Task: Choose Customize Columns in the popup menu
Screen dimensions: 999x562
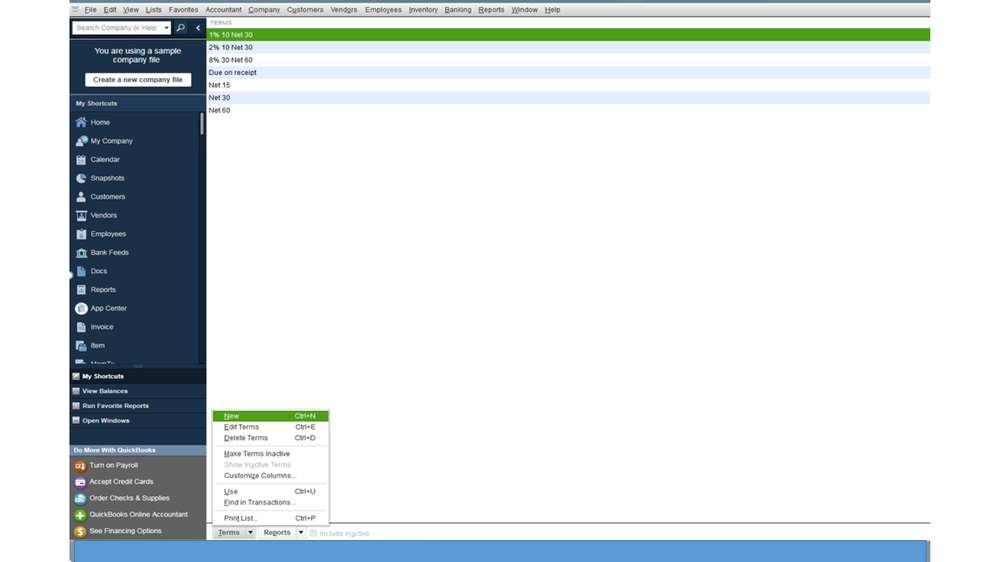Action: tap(271, 476)
